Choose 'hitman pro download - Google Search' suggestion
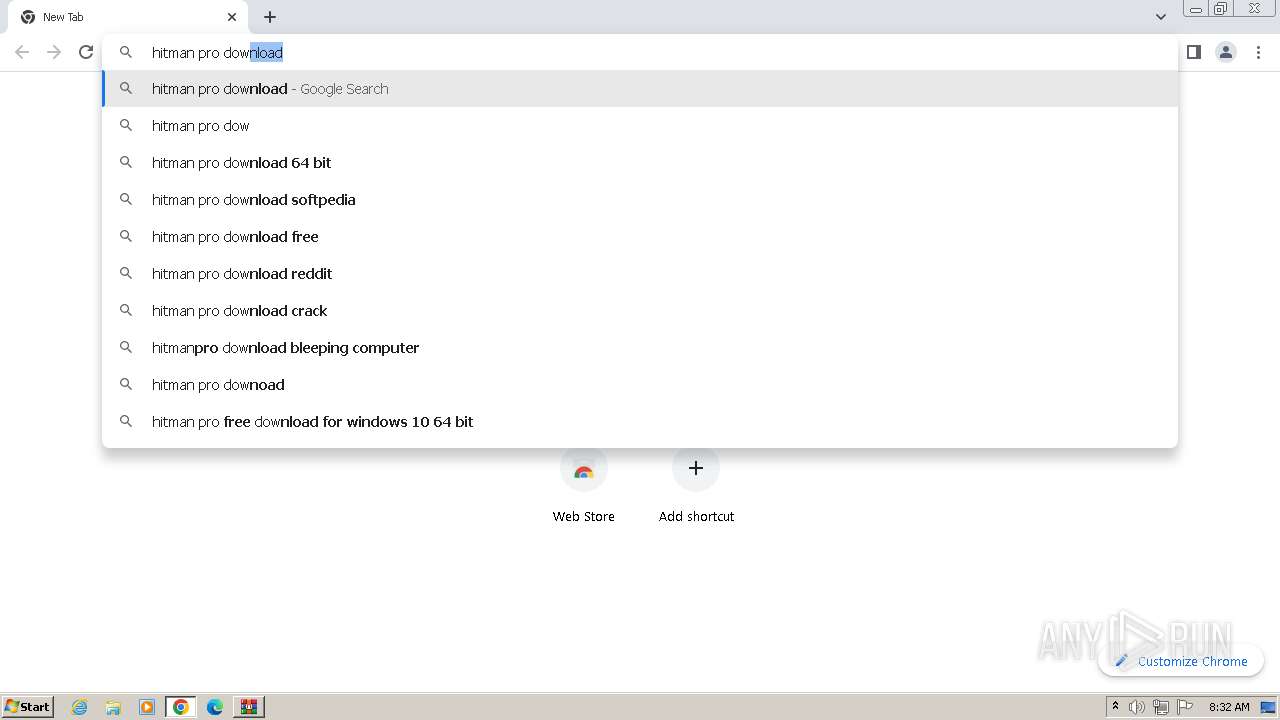Screen dimensions: 1280x720 tap(640, 89)
